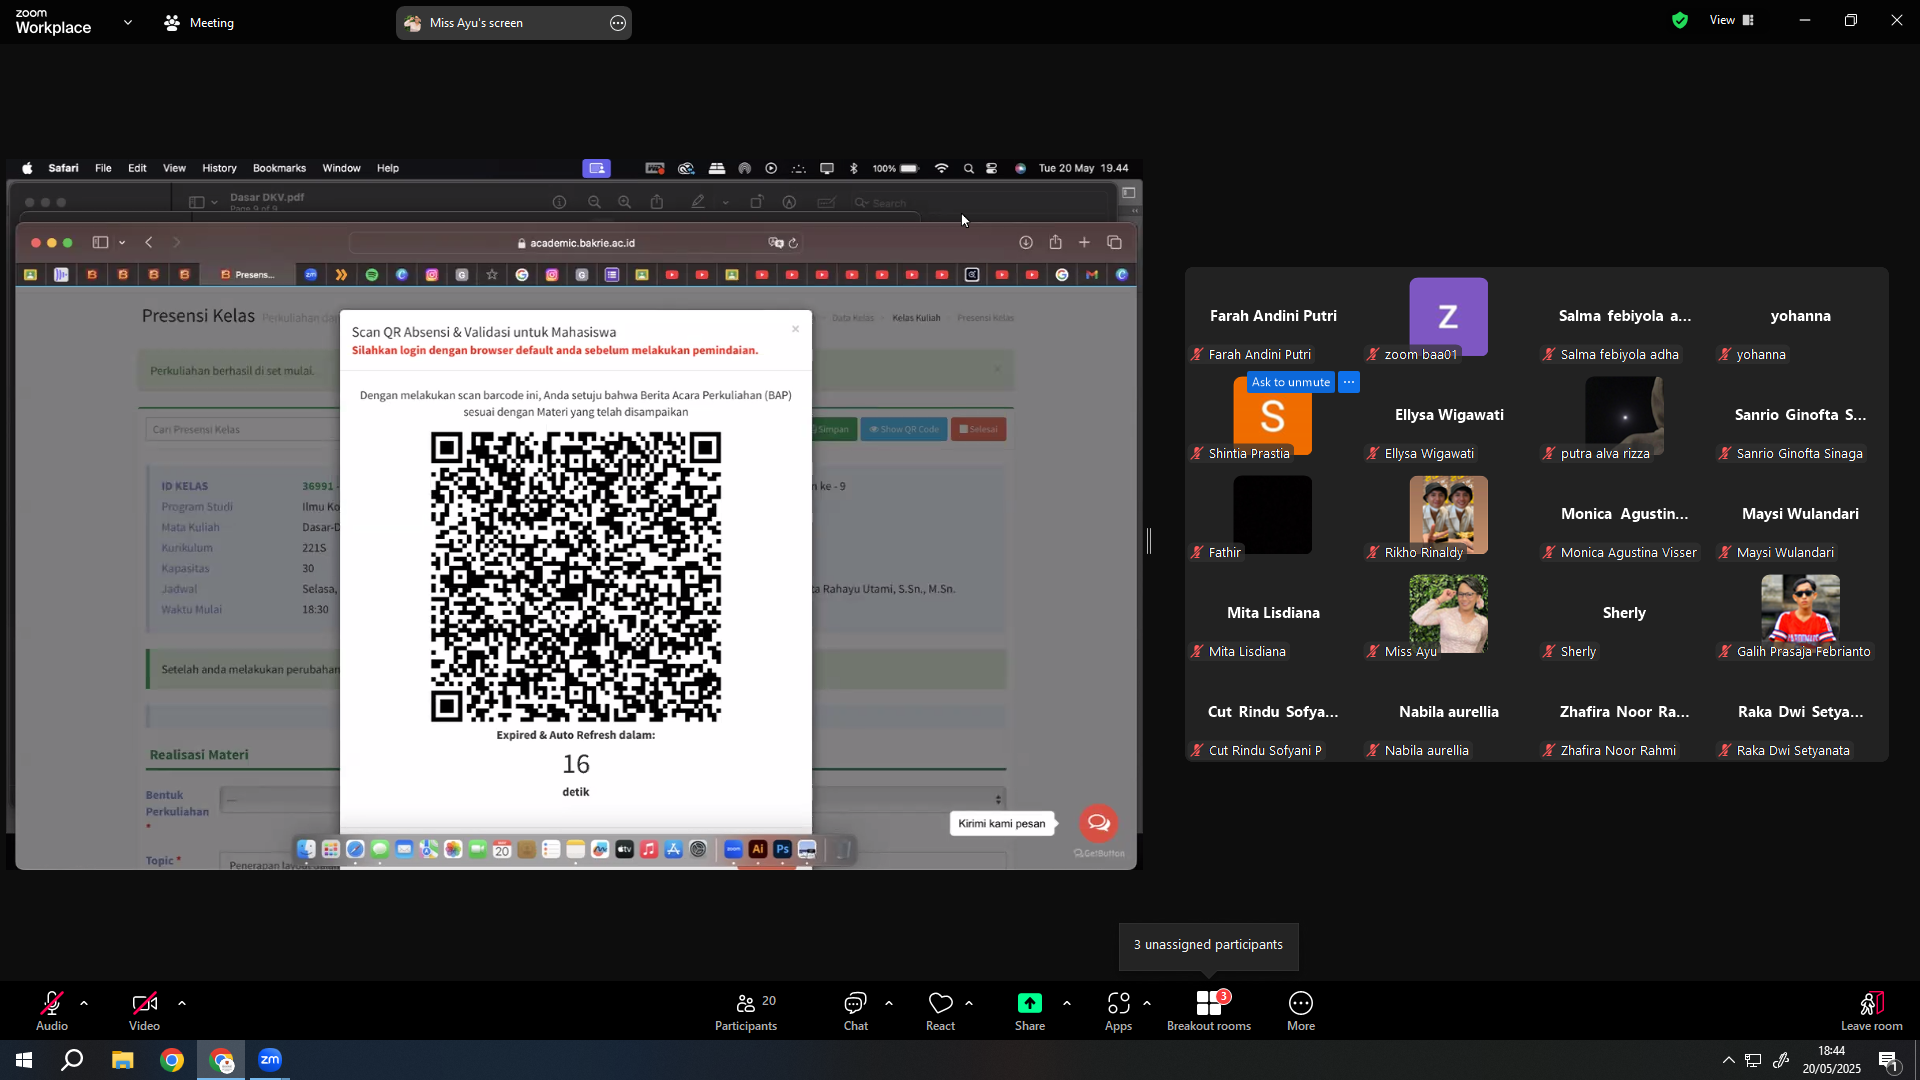Show hidden system tray icons

[1728, 1060]
